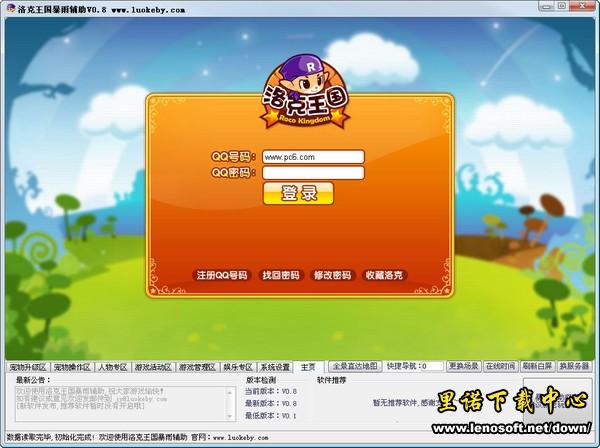Click the Roco Kingdom logo
The height and width of the screenshot is (448, 600).
click(x=305, y=92)
